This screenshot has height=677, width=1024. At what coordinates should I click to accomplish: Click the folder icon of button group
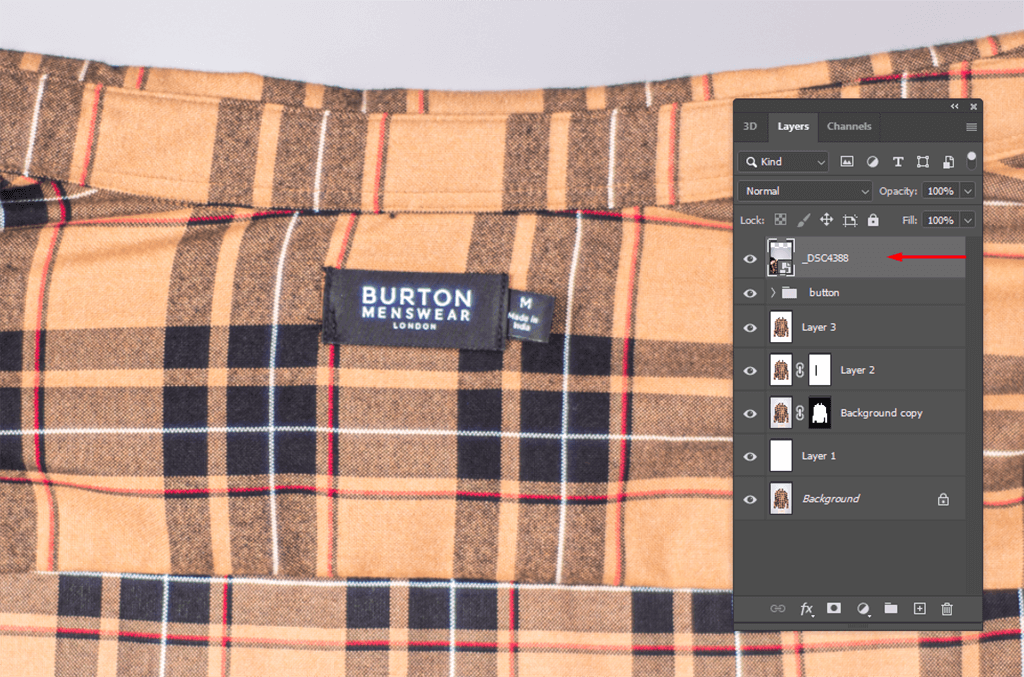[x=790, y=292]
